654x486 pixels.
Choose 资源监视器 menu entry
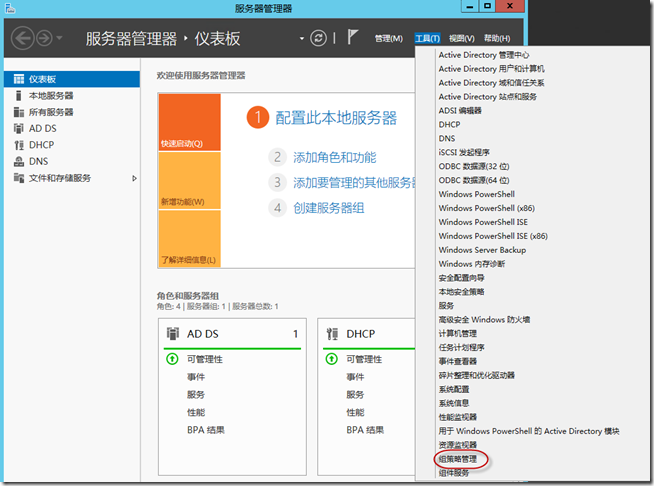458,445
